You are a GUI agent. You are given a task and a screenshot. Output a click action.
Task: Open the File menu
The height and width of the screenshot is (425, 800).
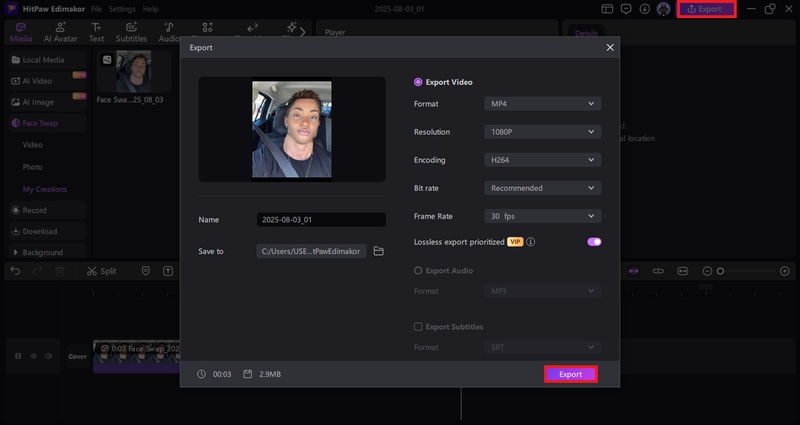tap(96, 9)
